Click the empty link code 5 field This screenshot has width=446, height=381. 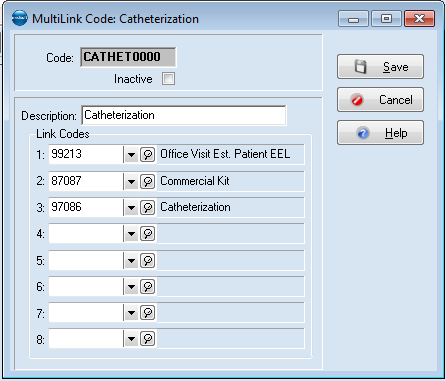coord(86,260)
